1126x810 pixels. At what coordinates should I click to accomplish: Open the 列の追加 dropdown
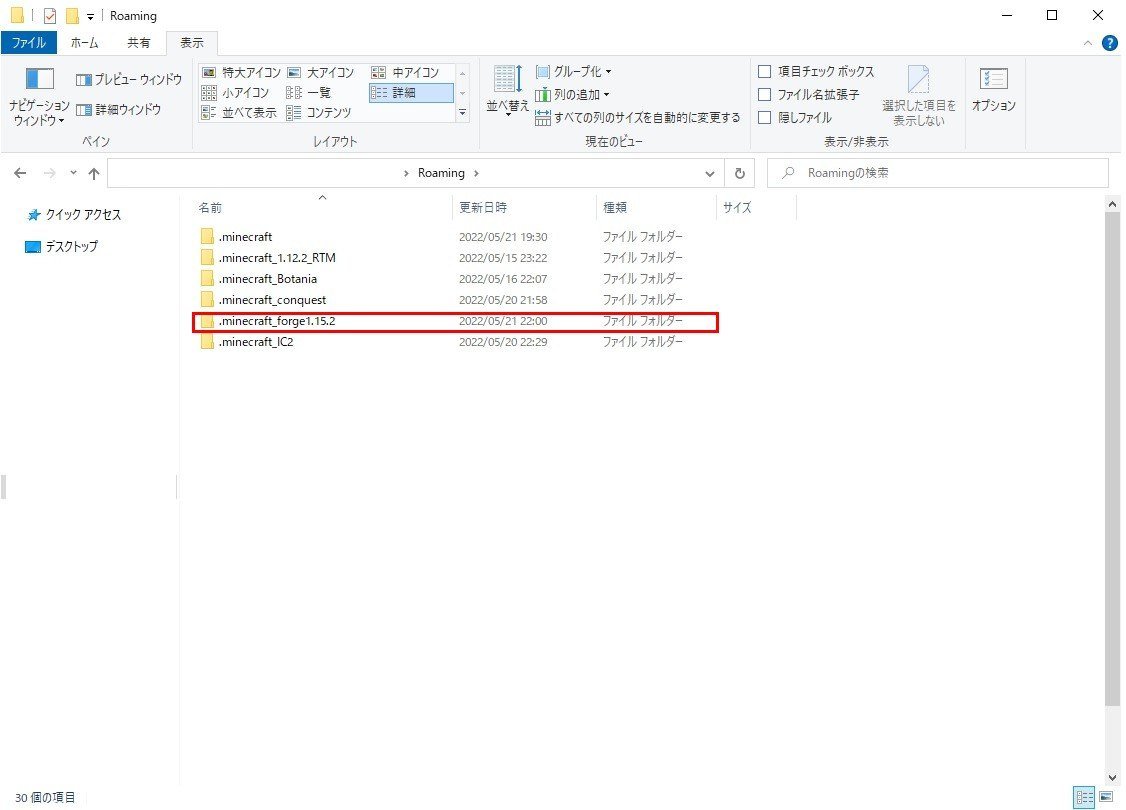(572, 94)
